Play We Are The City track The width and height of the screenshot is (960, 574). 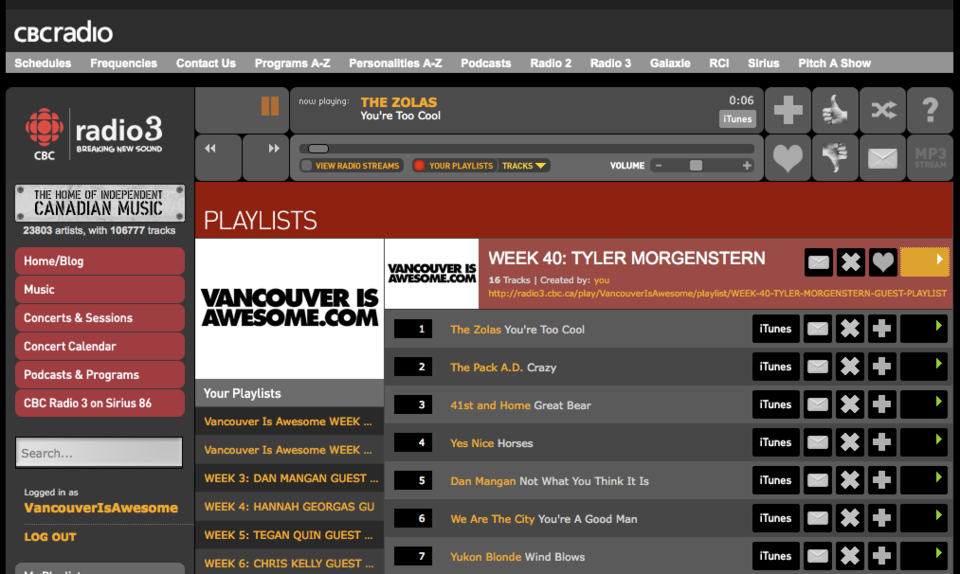pyautogui.click(x=924, y=518)
